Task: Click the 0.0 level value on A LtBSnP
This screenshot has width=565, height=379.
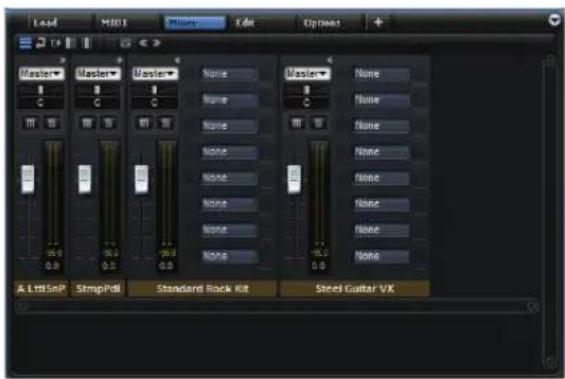Action: click(52, 266)
